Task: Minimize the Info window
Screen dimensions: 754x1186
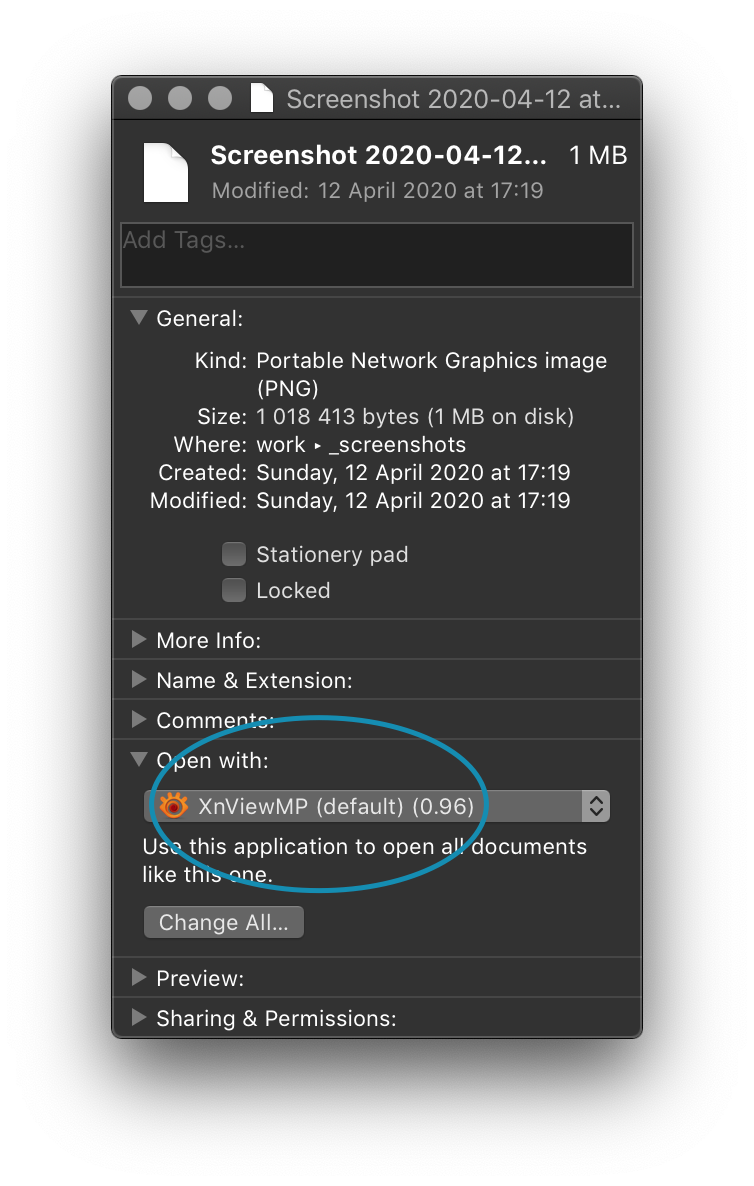Action: [180, 99]
